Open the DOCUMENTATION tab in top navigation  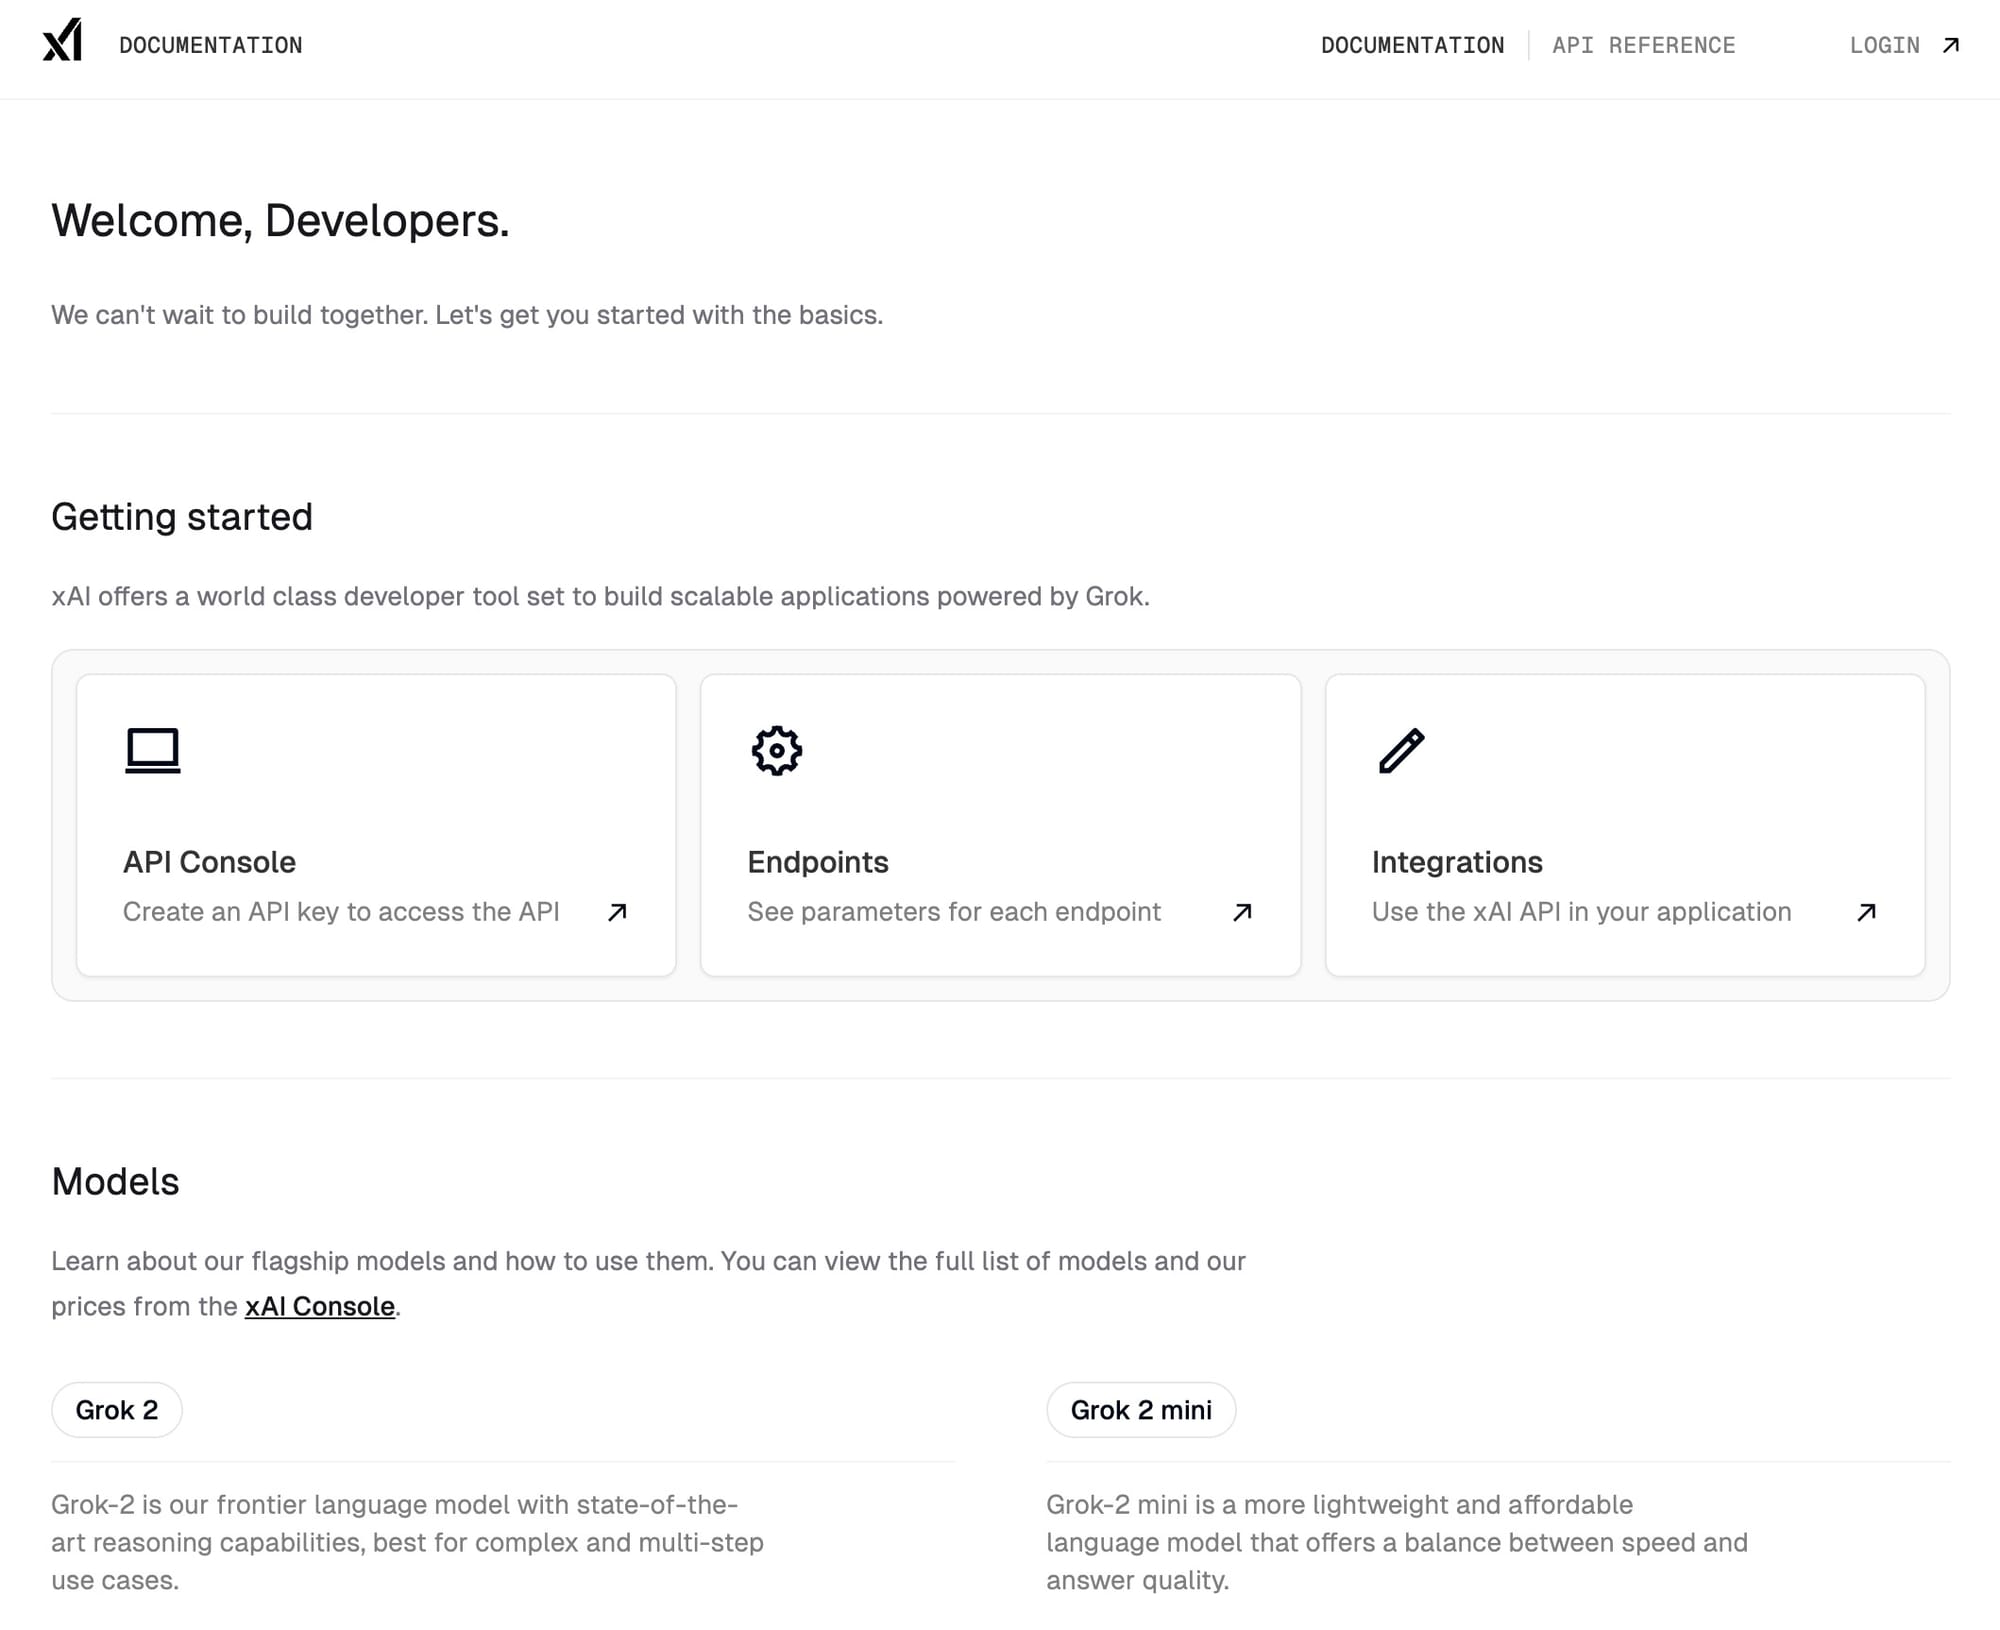tap(1412, 45)
